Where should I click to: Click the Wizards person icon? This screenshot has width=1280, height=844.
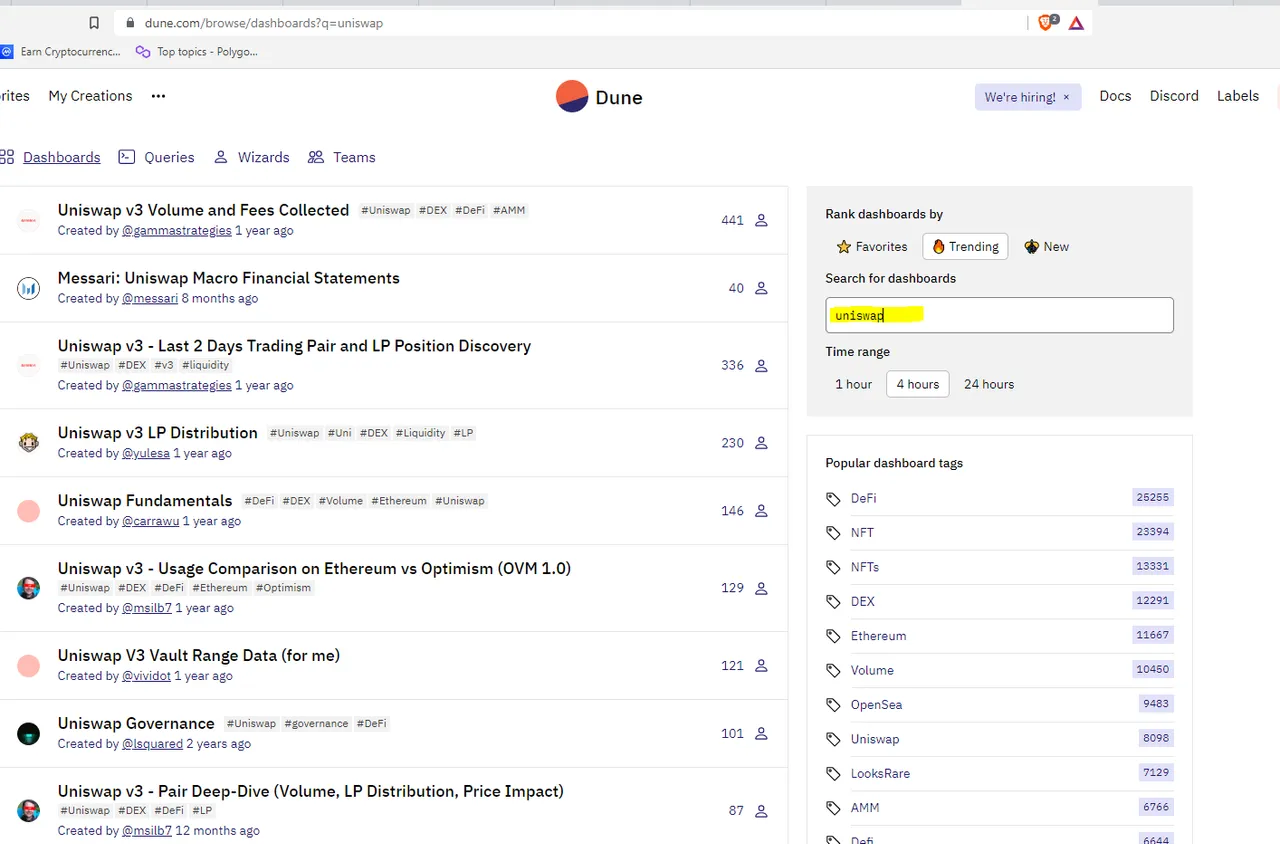pos(221,157)
